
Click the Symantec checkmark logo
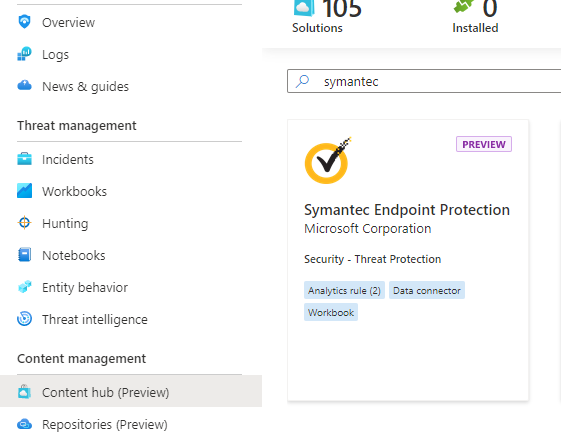[328, 161]
